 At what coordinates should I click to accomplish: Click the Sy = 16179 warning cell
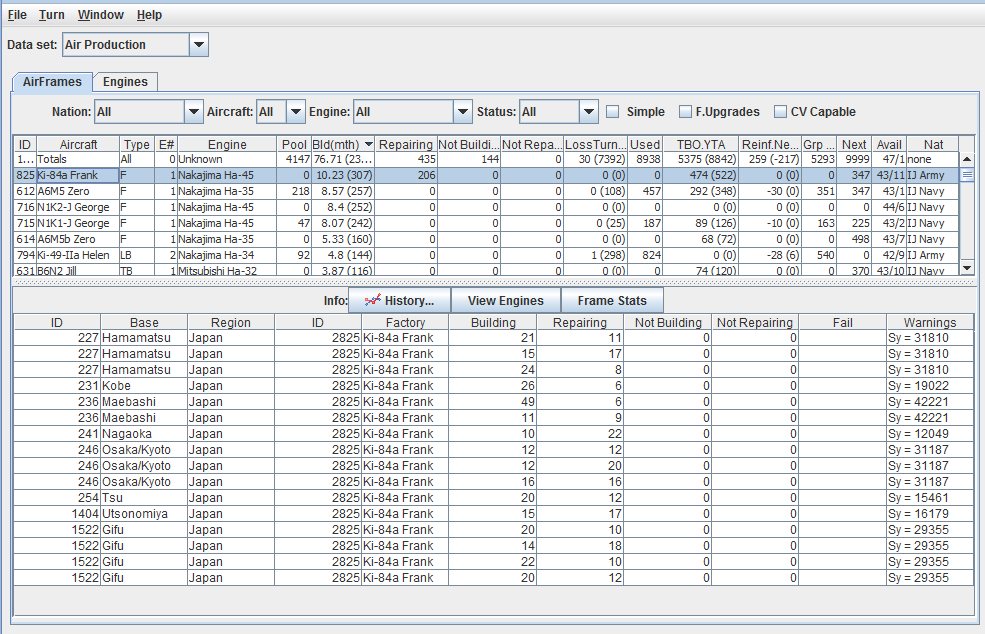930,514
